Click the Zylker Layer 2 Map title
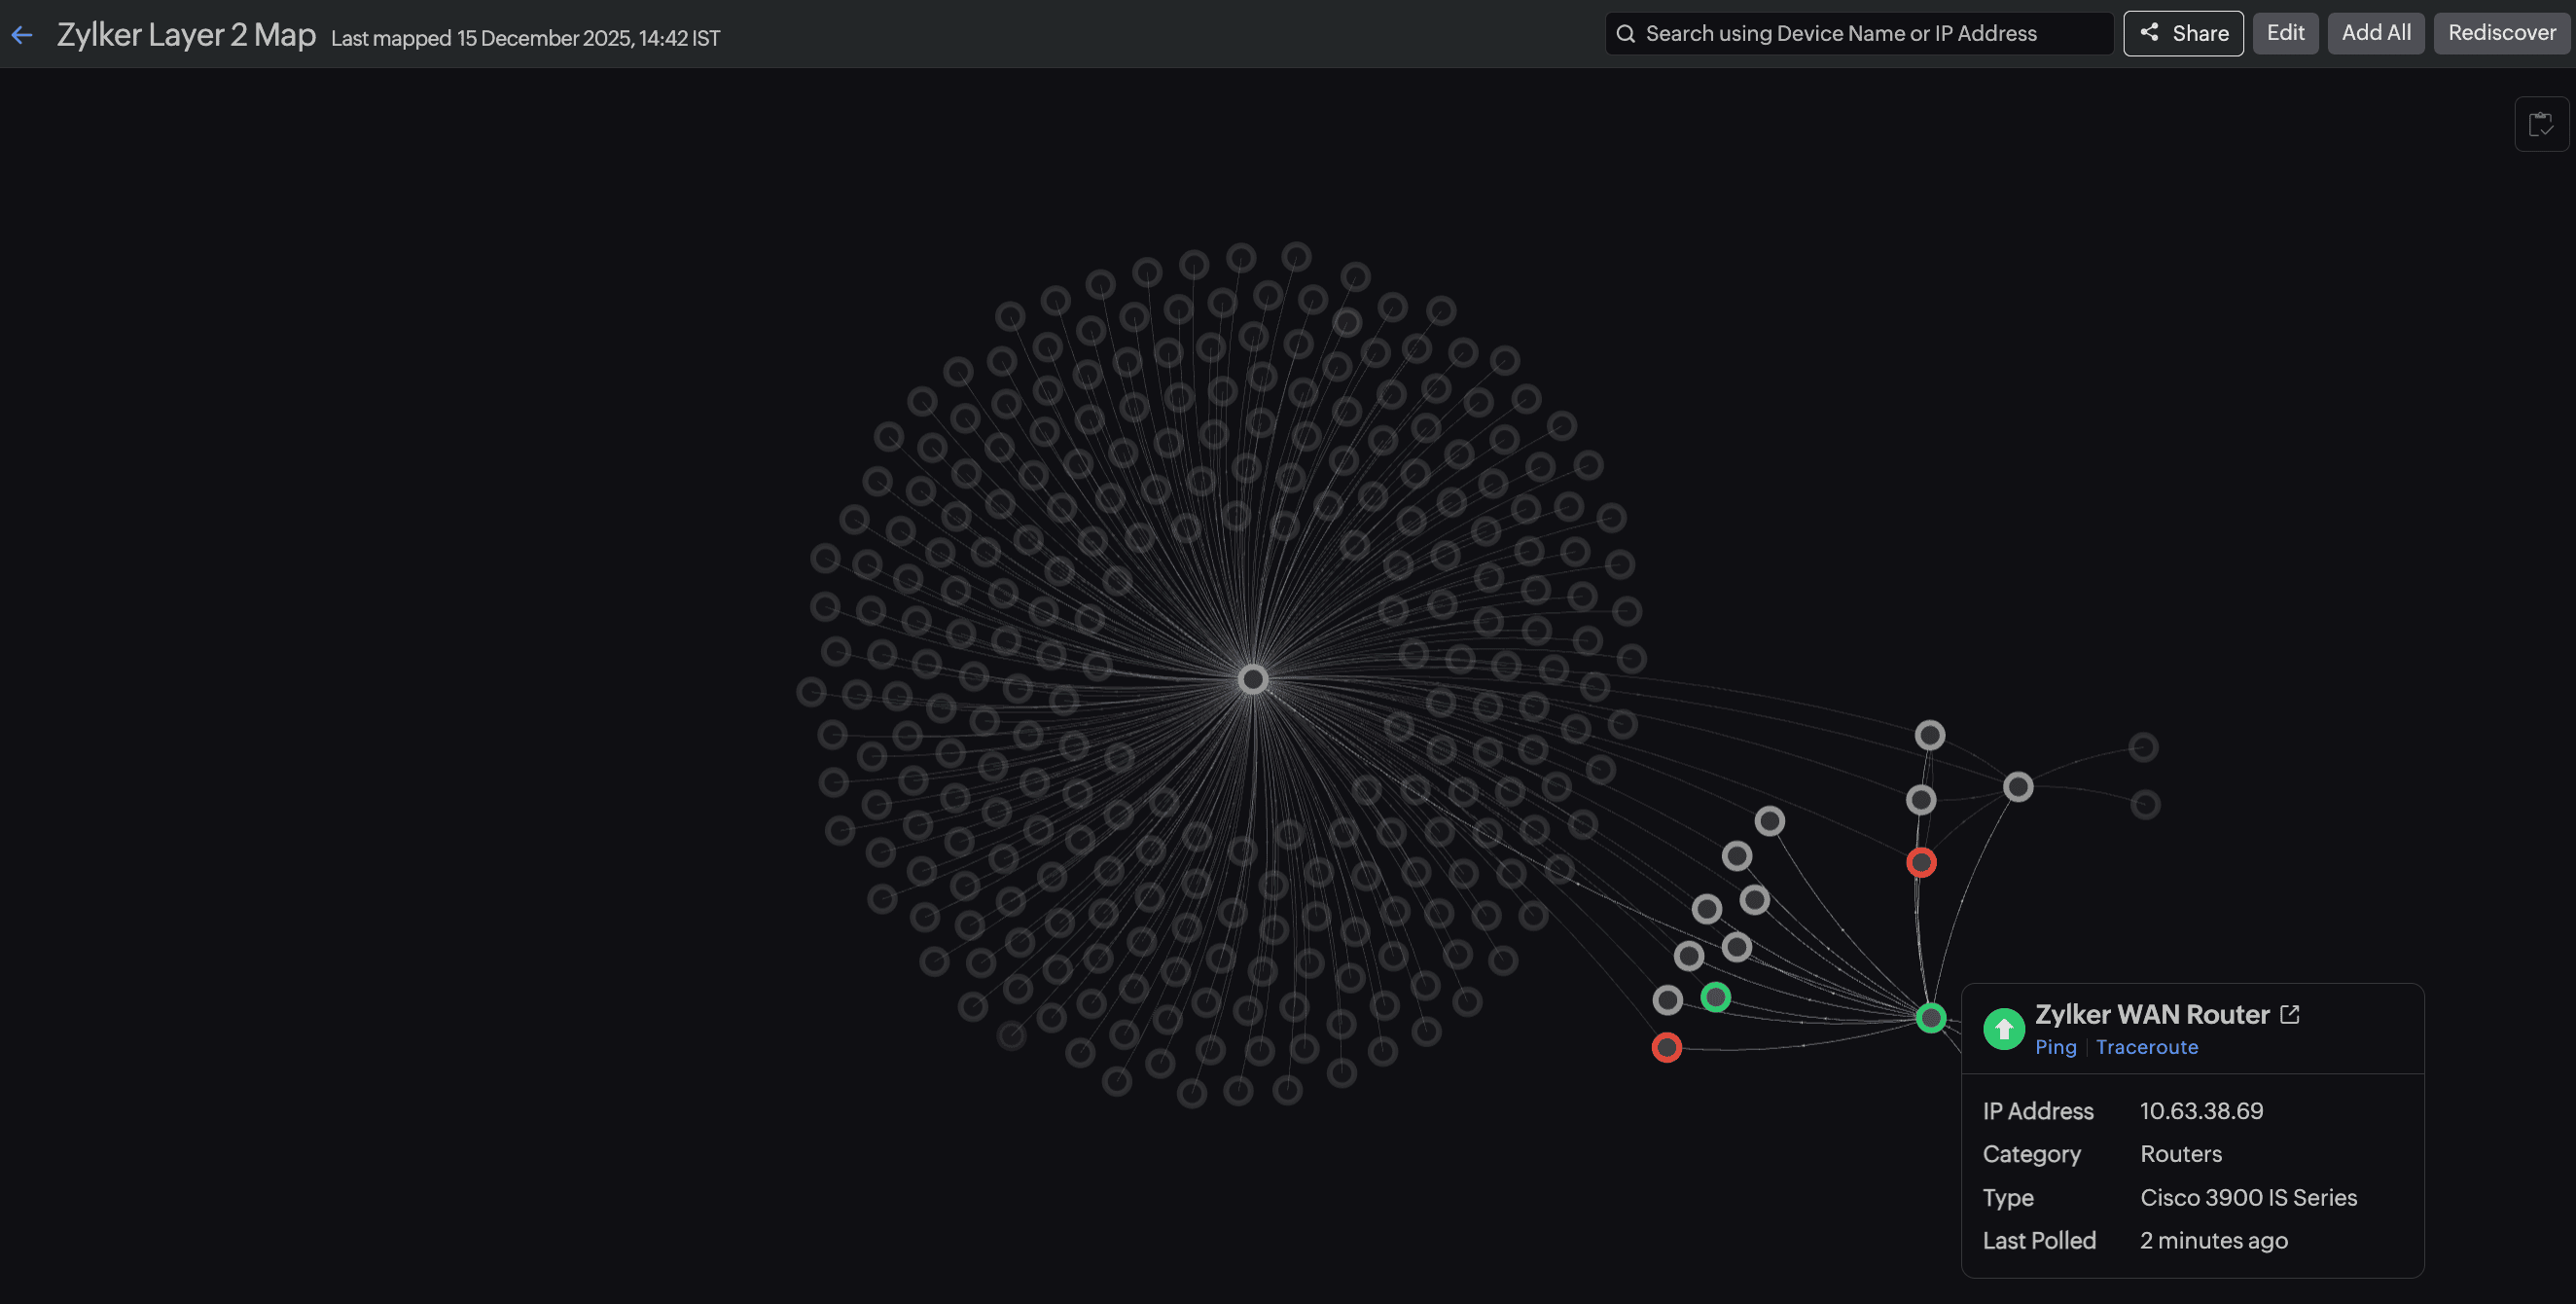This screenshot has width=2576, height=1304. point(186,35)
